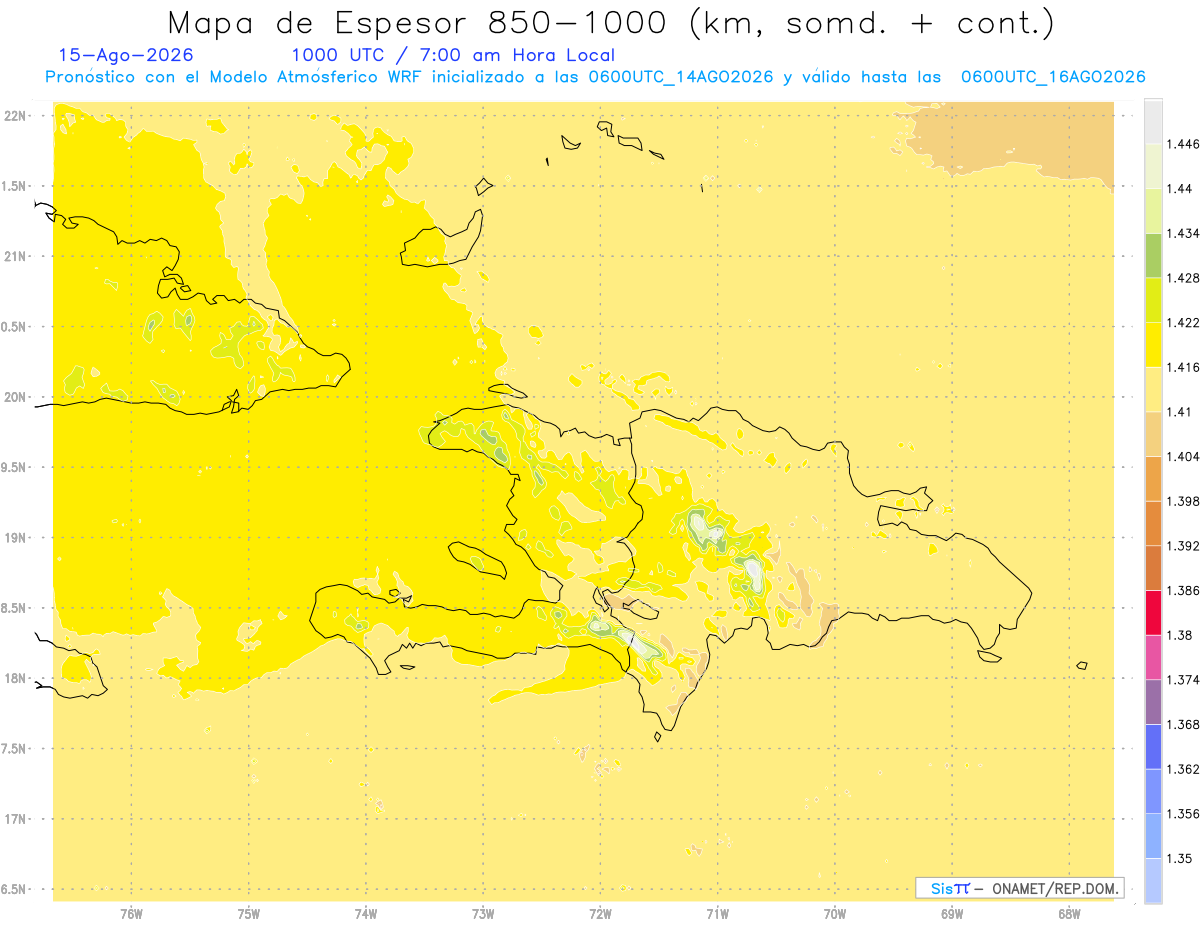Click the '74W' longitude label
1200x927 pixels.
click(x=366, y=914)
